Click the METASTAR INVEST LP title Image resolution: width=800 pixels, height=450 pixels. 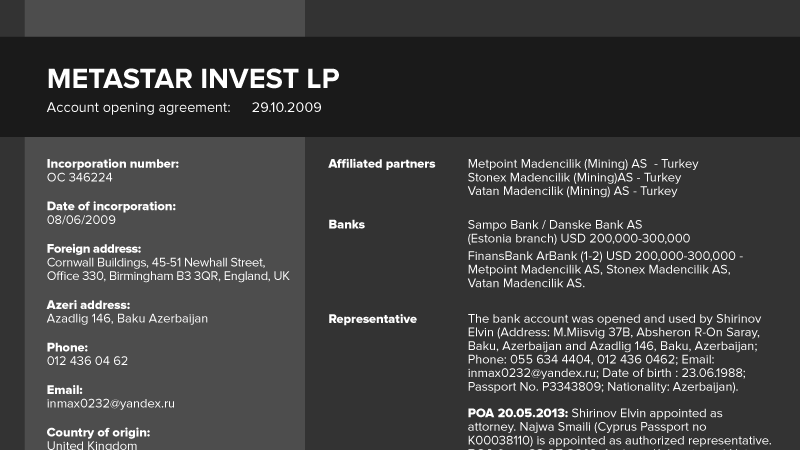pyautogui.click(x=193, y=79)
